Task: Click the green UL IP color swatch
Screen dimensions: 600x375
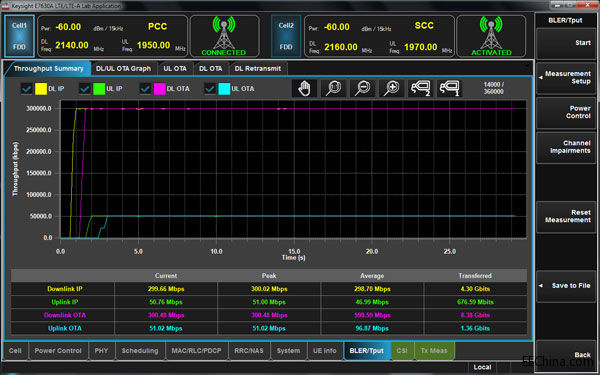Action: [99, 89]
